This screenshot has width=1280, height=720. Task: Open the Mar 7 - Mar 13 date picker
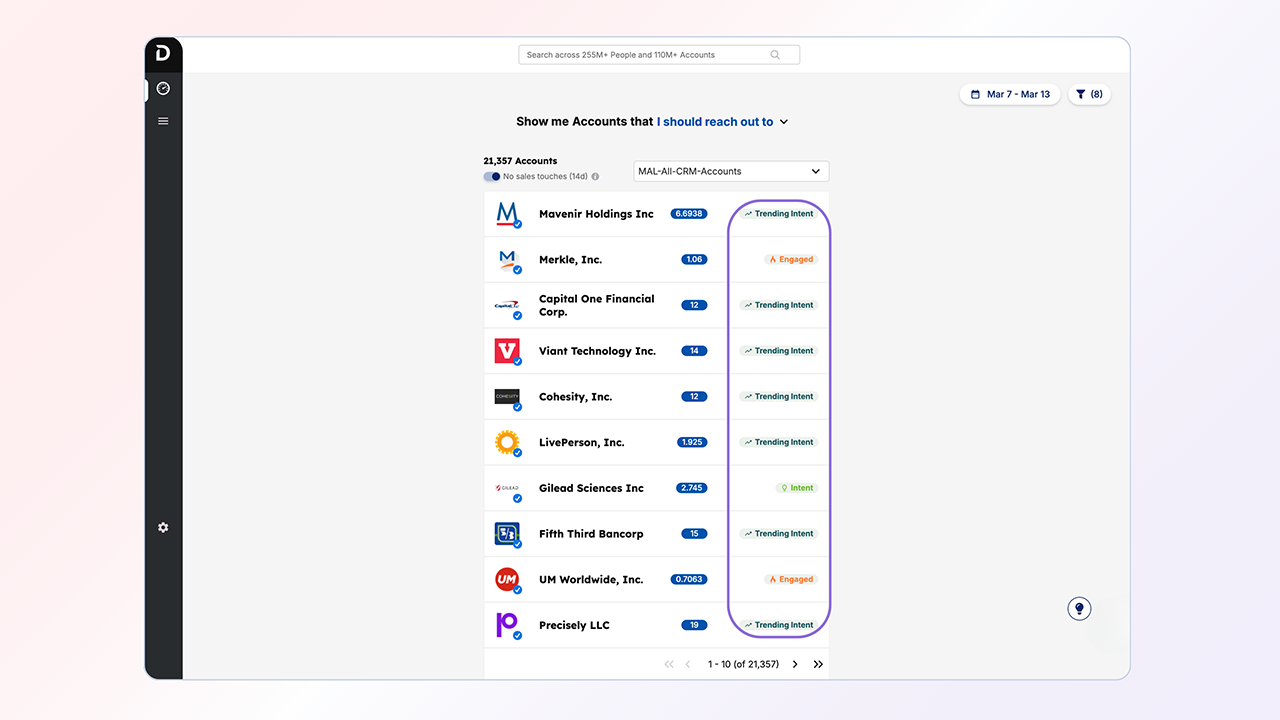pyautogui.click(x=1009, y=94)
